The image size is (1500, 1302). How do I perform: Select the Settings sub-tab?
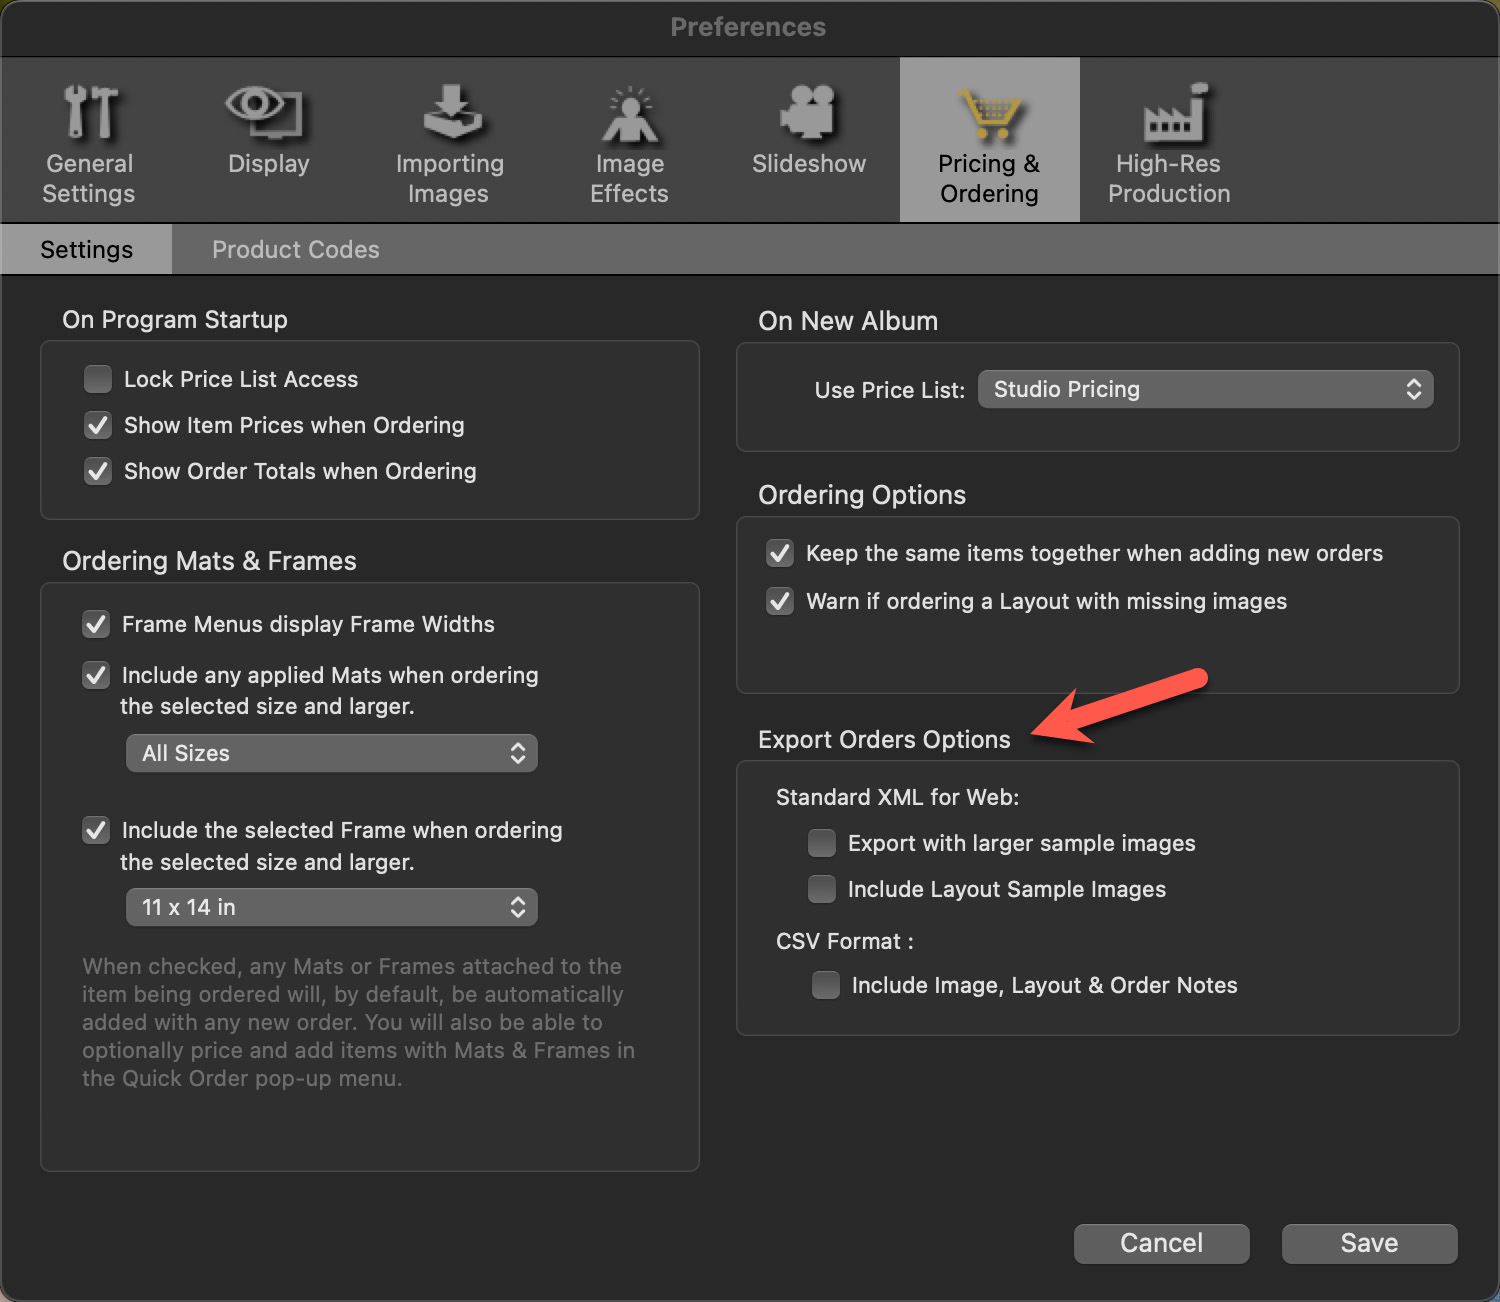(x=87, y=249)
